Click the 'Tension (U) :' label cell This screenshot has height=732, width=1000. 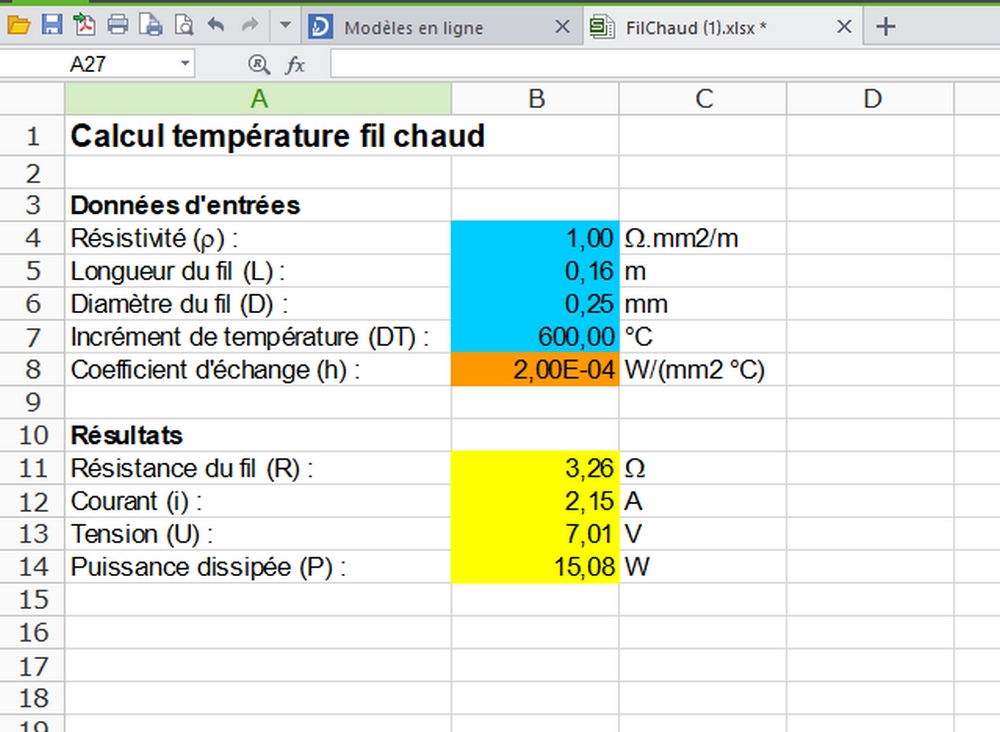click(x=258, y=534)
